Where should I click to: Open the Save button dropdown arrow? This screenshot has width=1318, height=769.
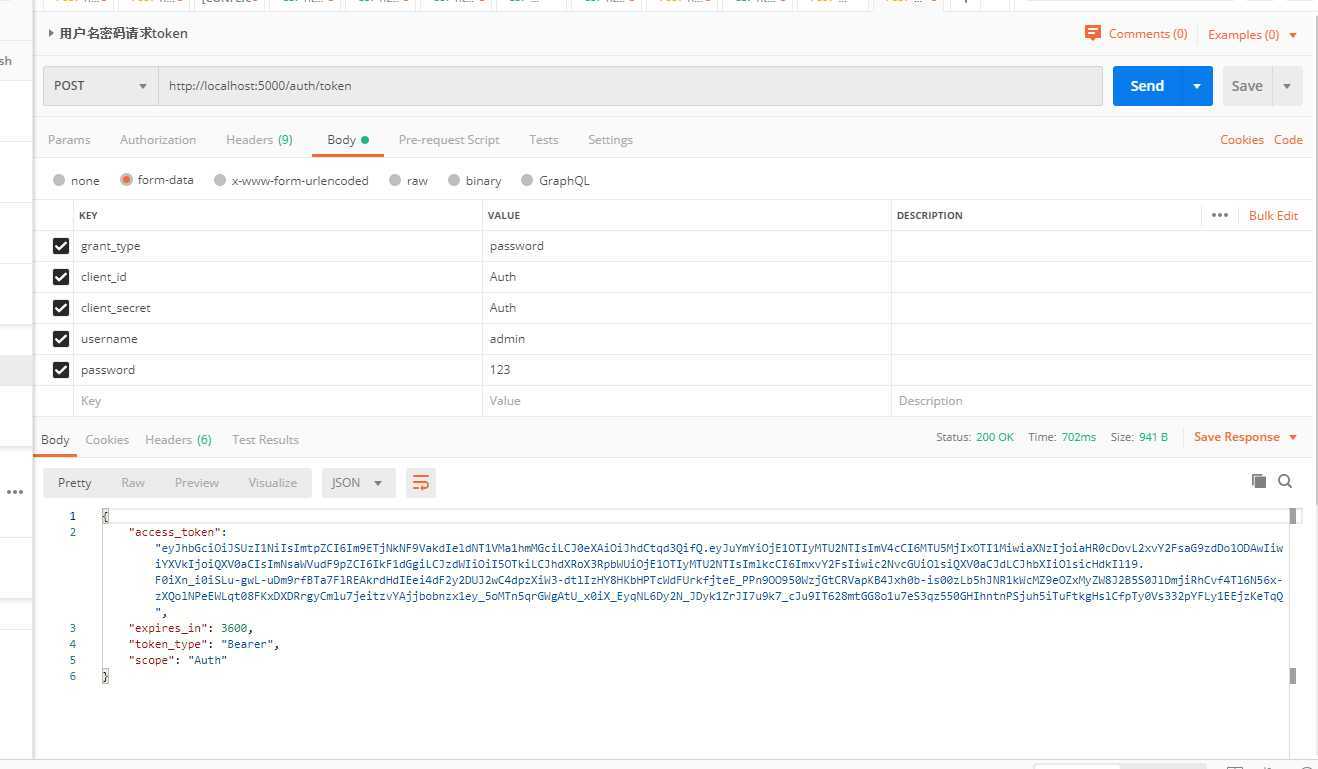tap(1287, 86)
